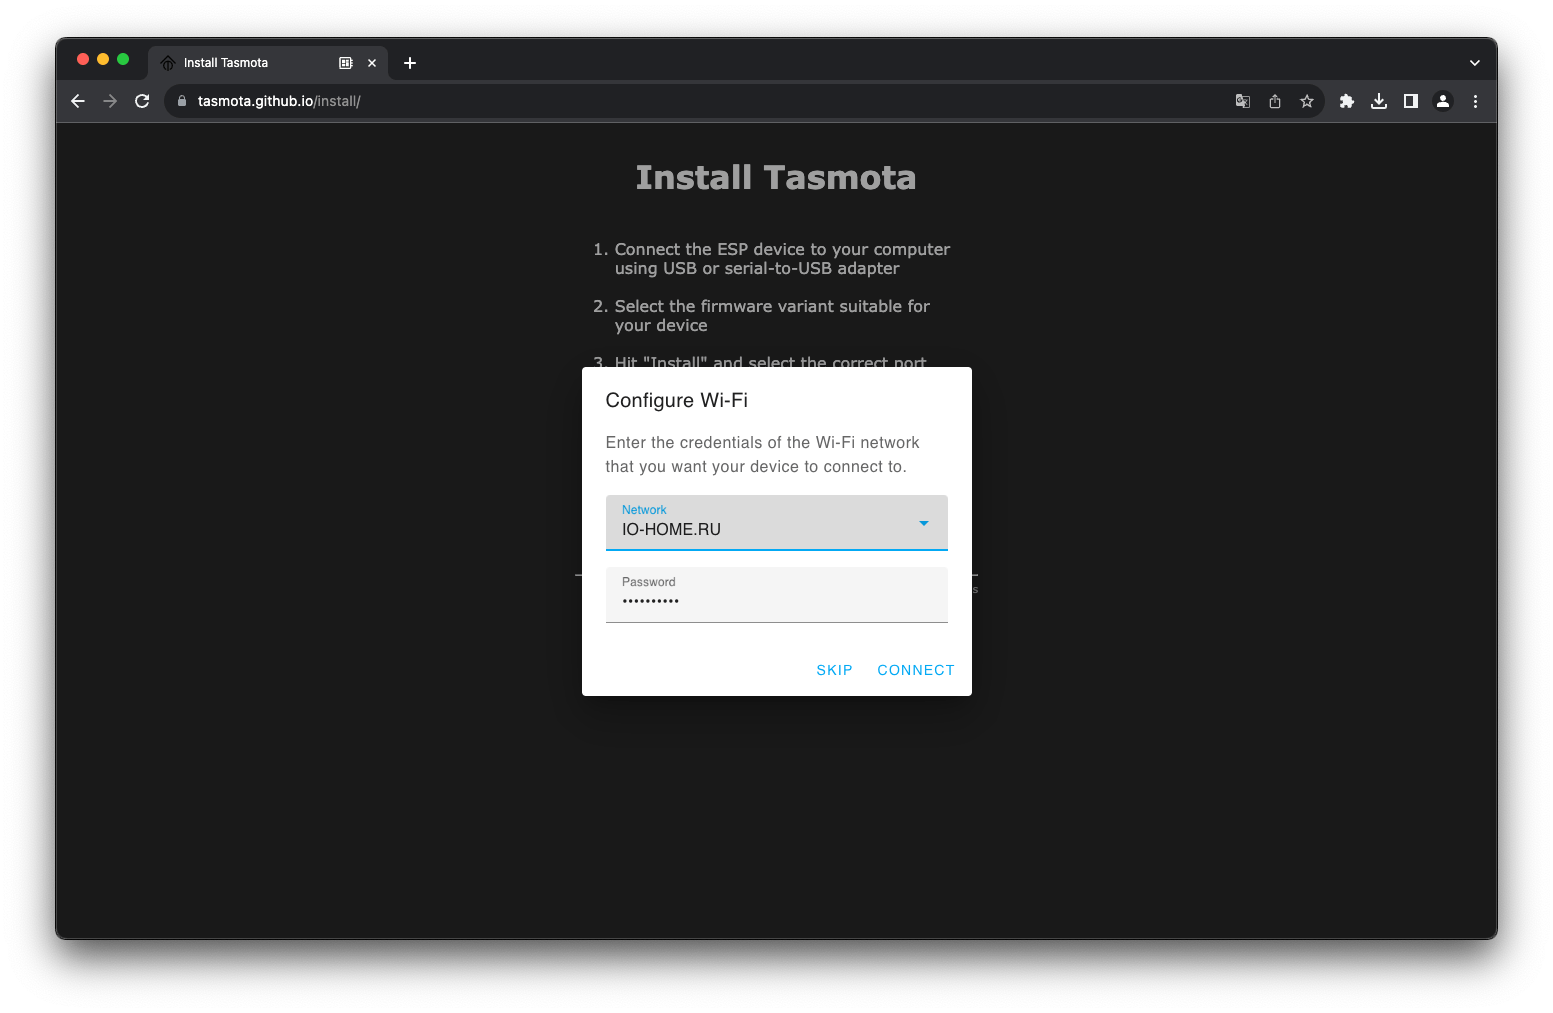This screenshot has height=1013, width=1553.
Task: Open the tab list chevron at top right
Action: (1474, 62)
